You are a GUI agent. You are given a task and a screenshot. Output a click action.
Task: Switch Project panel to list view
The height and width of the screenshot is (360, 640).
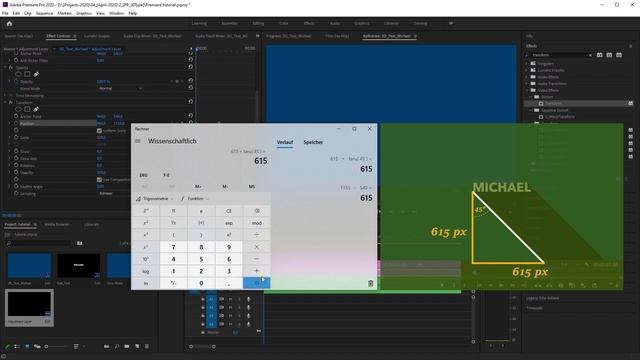coord(17,347)
